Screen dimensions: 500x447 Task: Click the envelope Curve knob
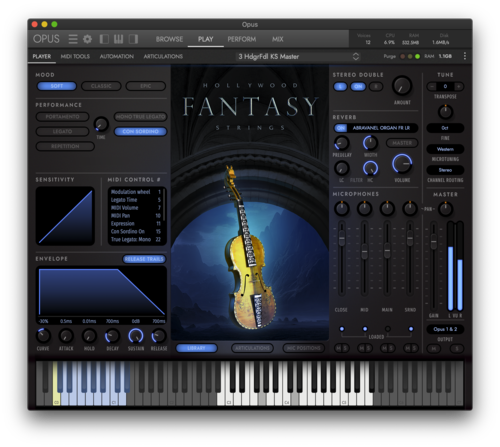point(43,336)
